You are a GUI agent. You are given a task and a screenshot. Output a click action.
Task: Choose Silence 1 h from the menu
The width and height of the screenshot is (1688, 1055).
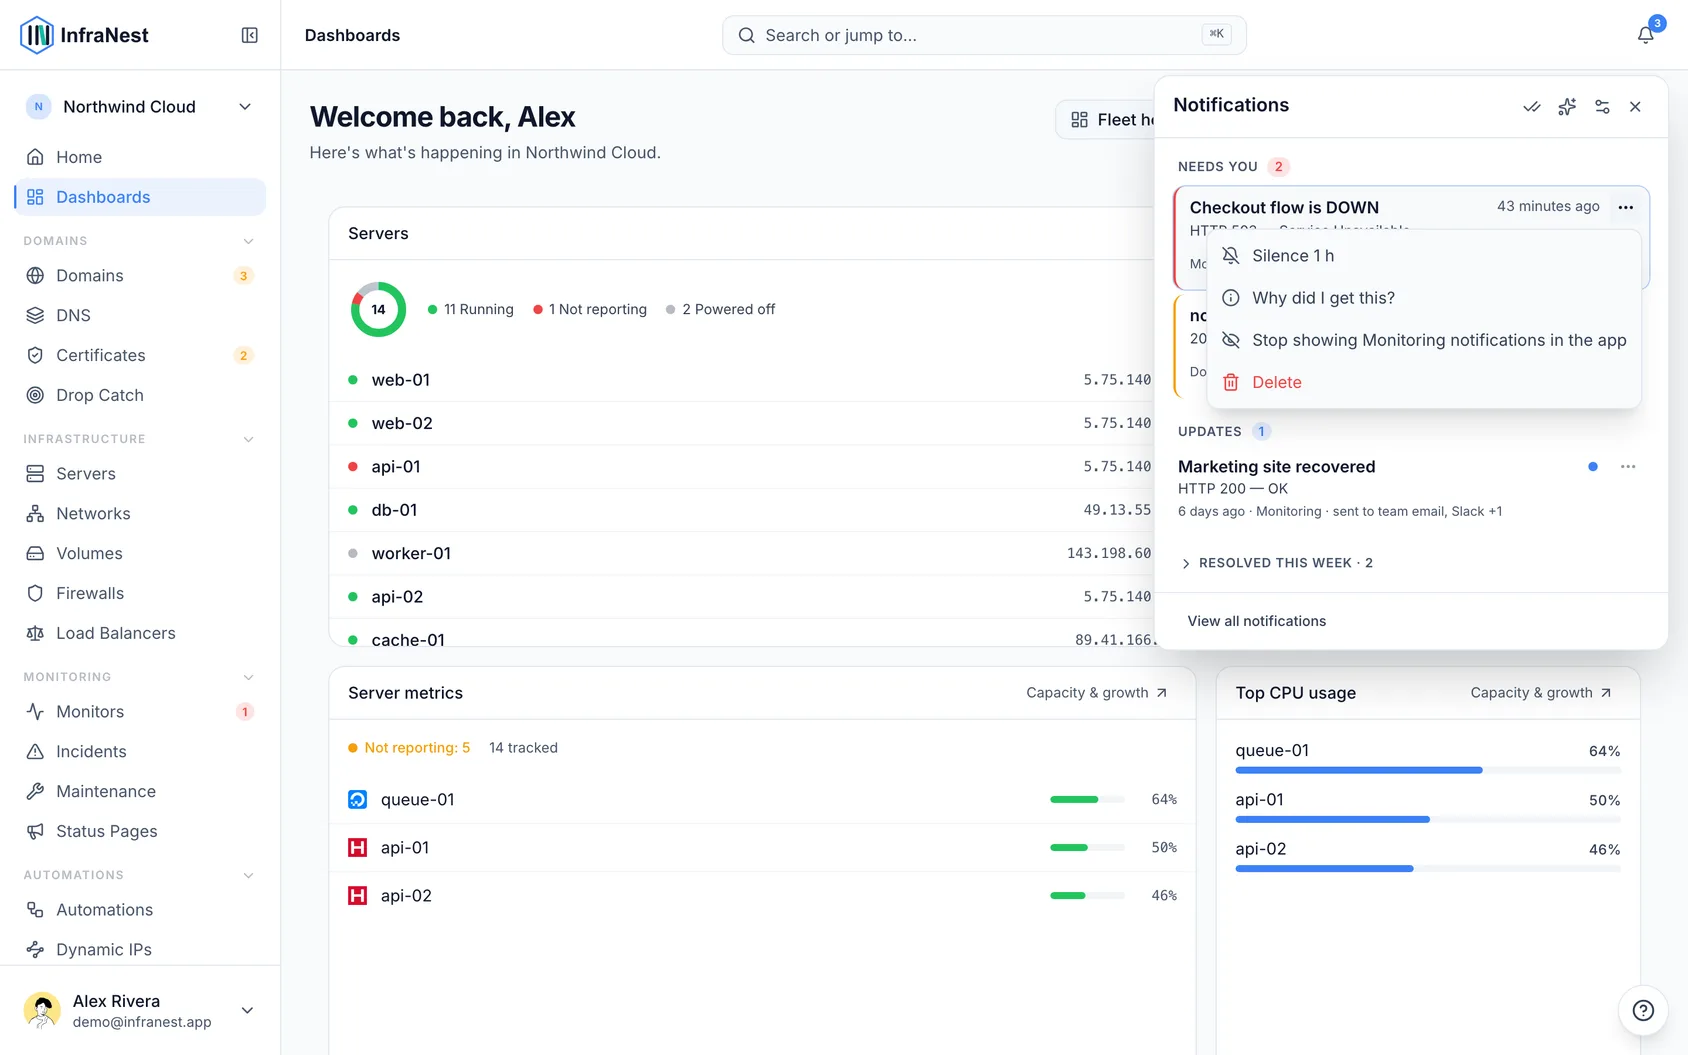[1424, 256]
